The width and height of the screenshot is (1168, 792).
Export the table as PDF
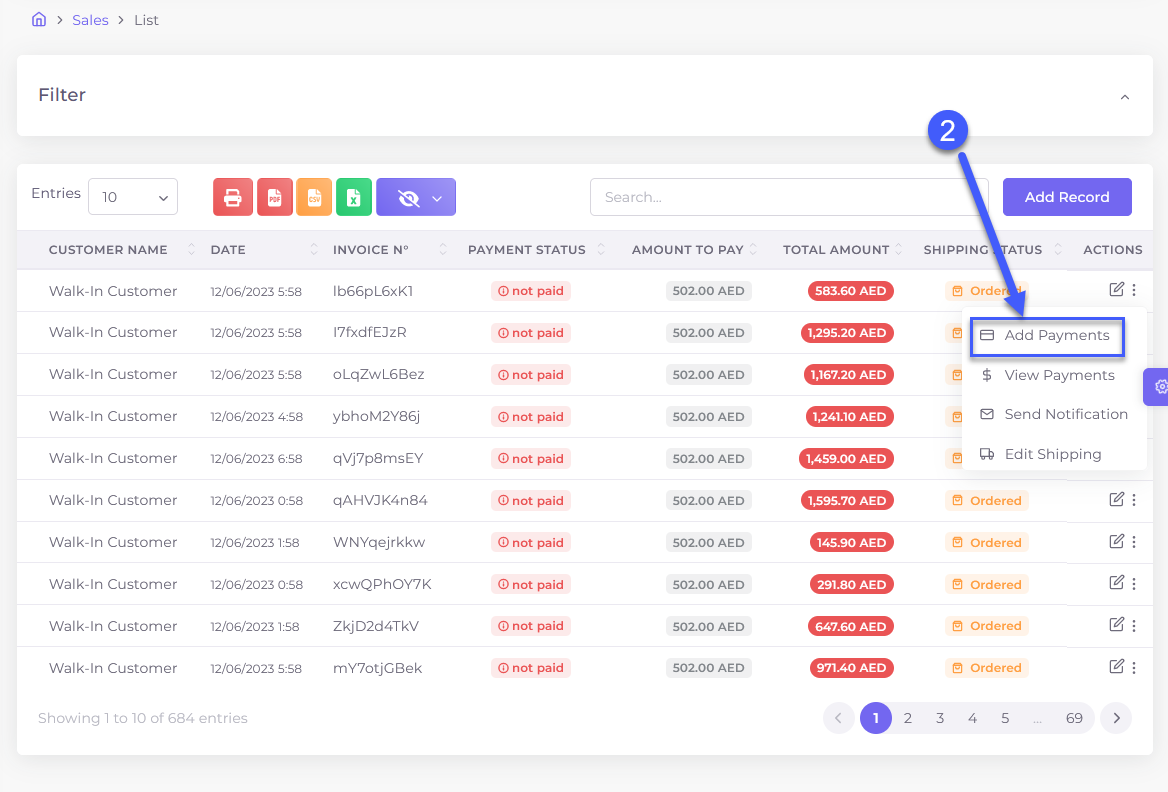275,197
